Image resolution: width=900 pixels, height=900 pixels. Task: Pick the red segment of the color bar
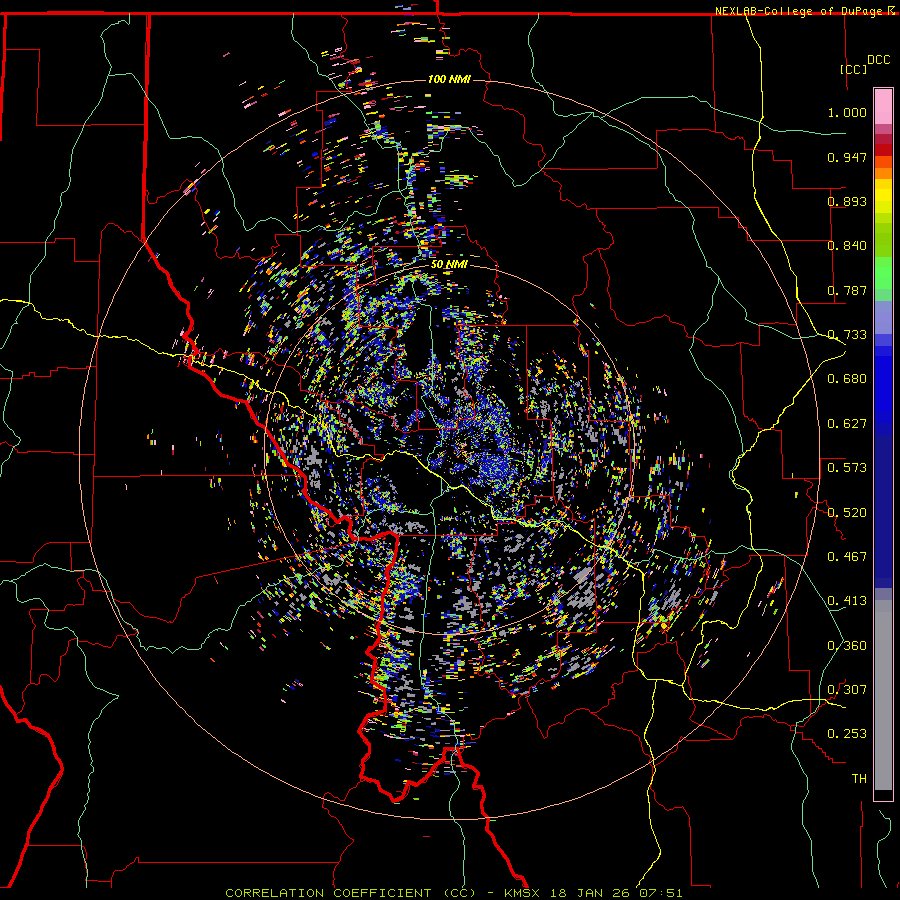883,150
